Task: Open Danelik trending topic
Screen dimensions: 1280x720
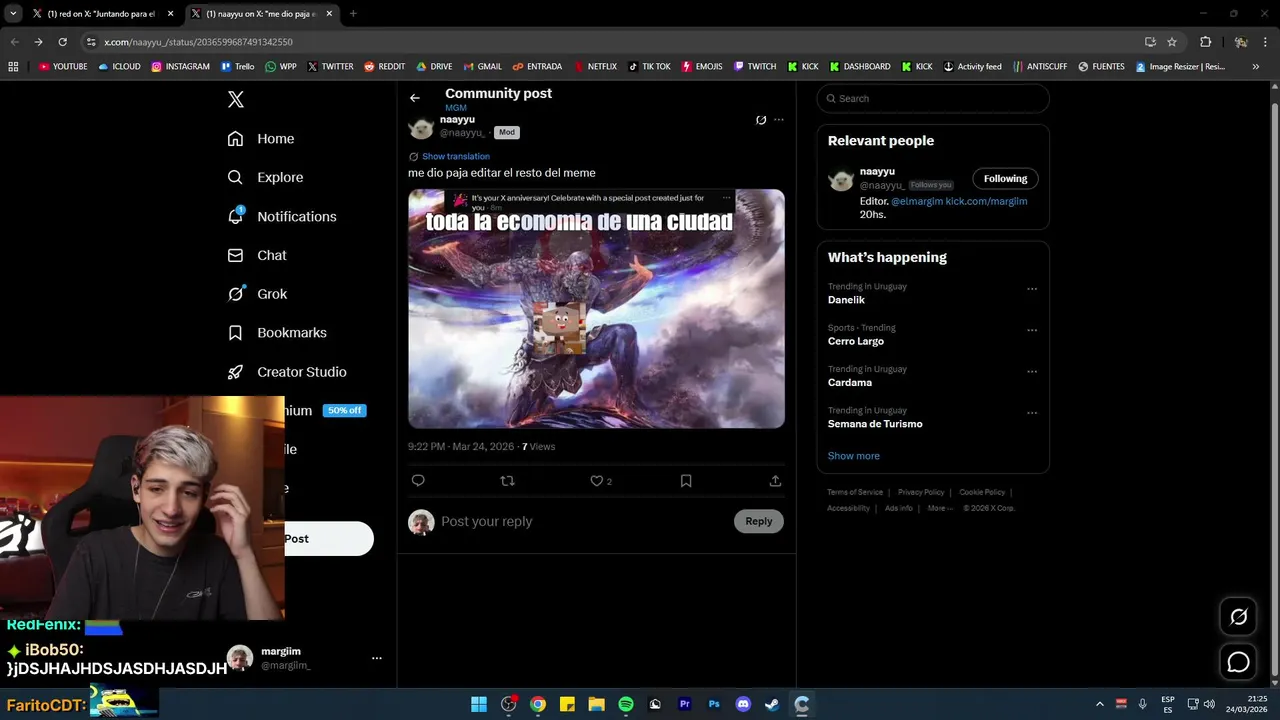Action: pyautogui.click(x=846, y=300)
